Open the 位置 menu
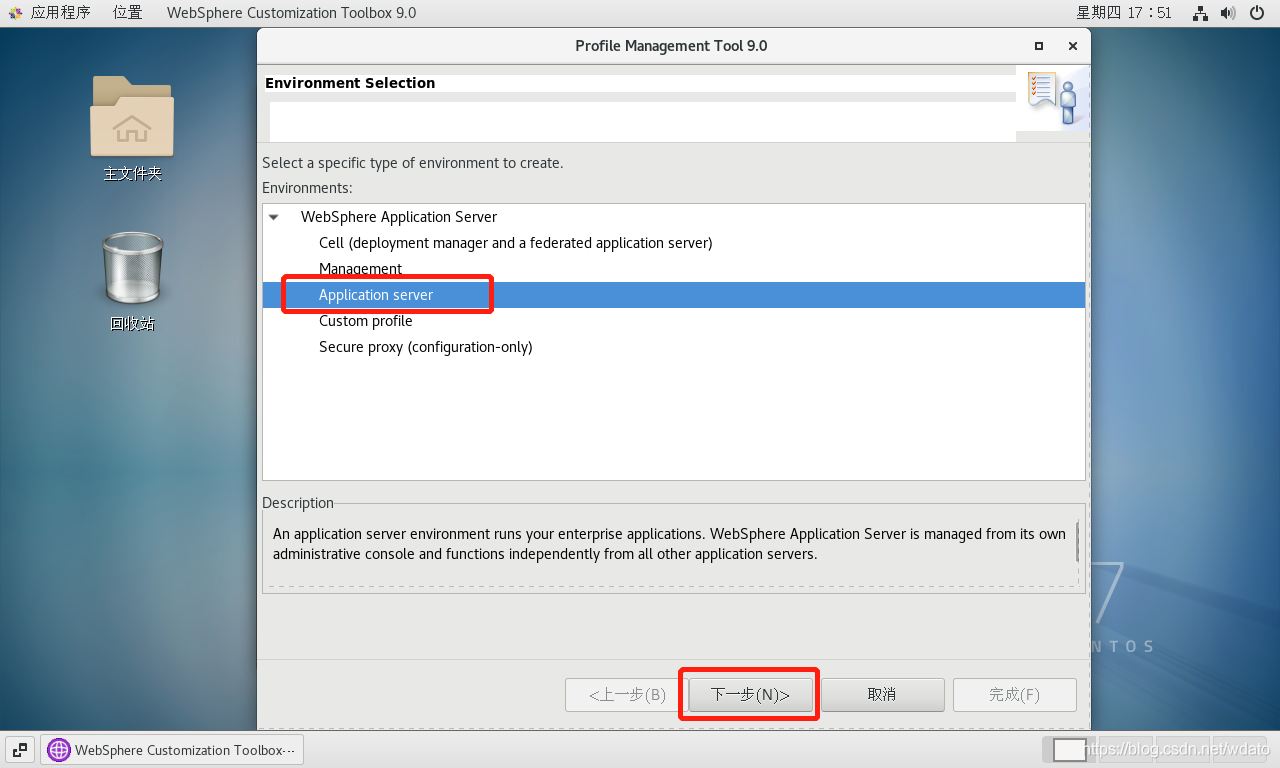Image resolution: width=1280 pixels, height=768 pixels. [x=127, y=13]
